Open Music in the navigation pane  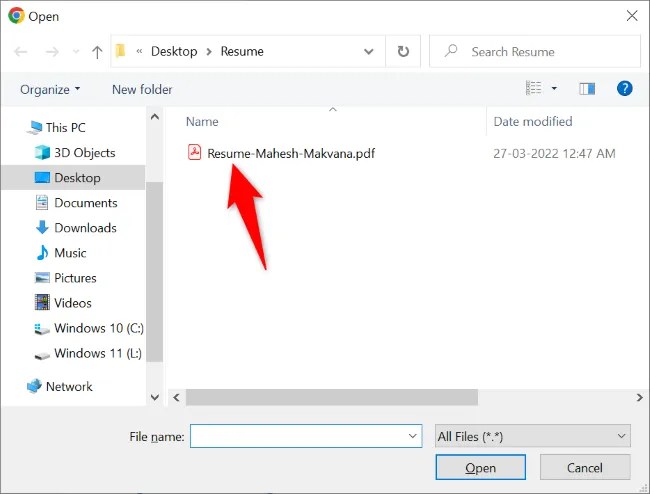tap(61, 253)
